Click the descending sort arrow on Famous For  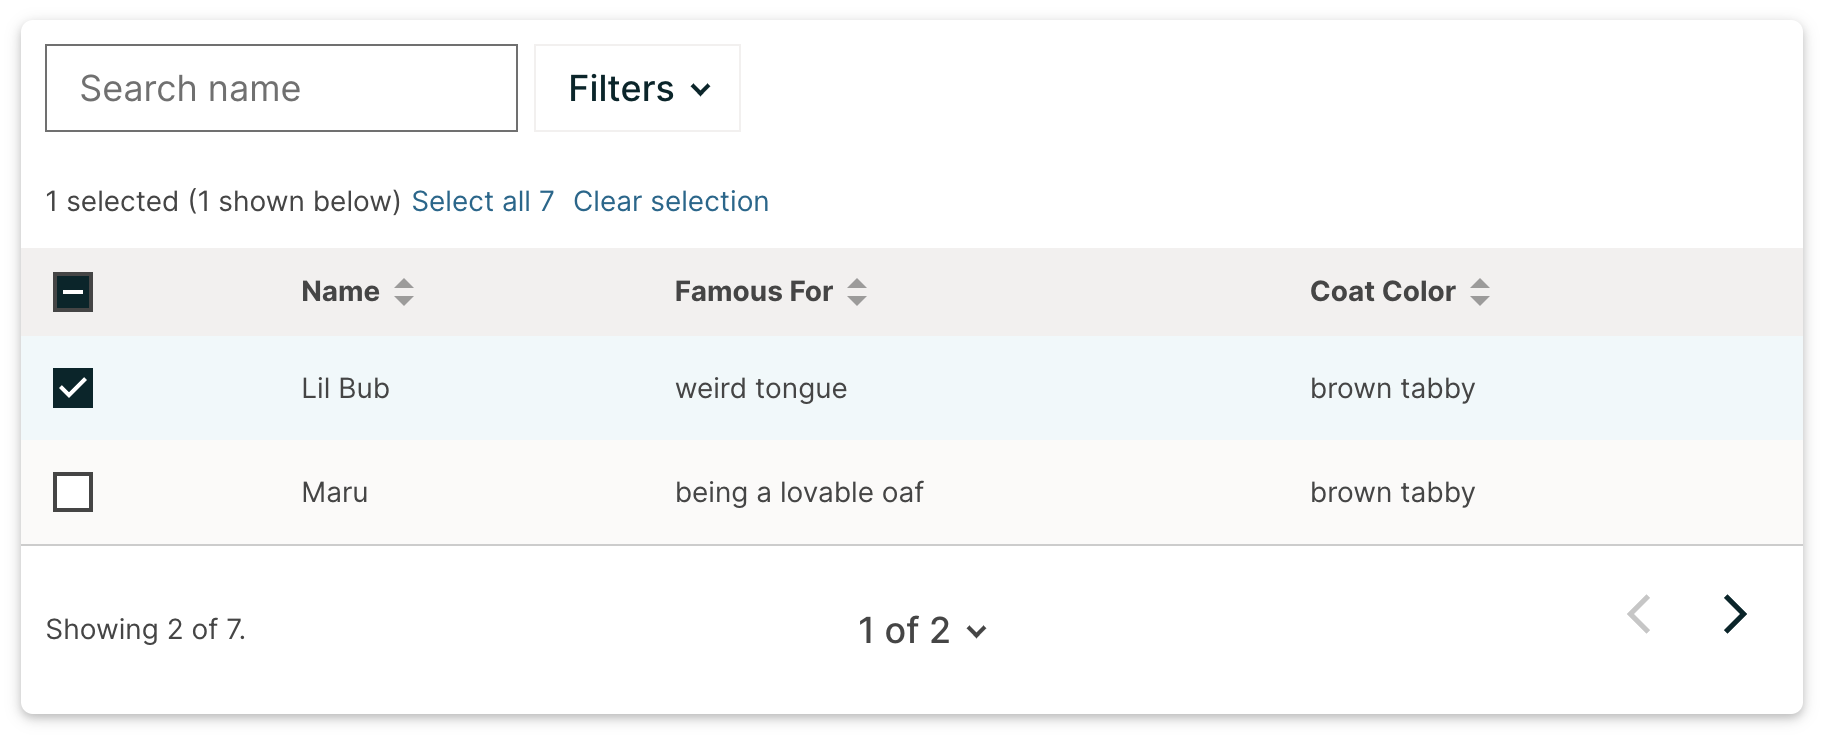[857, 299]
